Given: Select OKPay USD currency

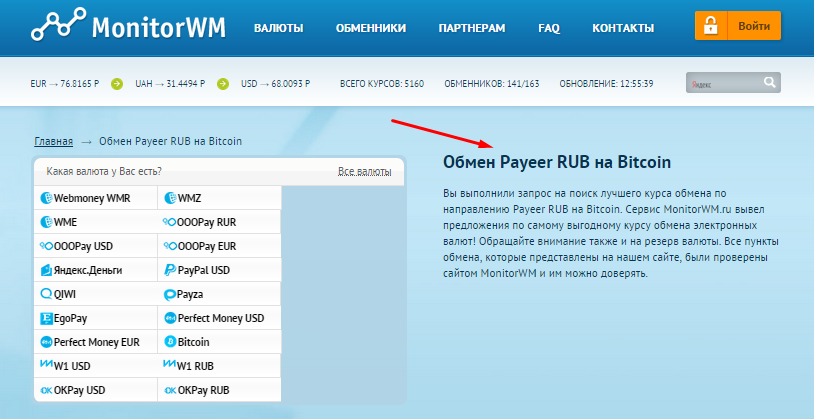Looking at the screenshot, I should (96, 390).
